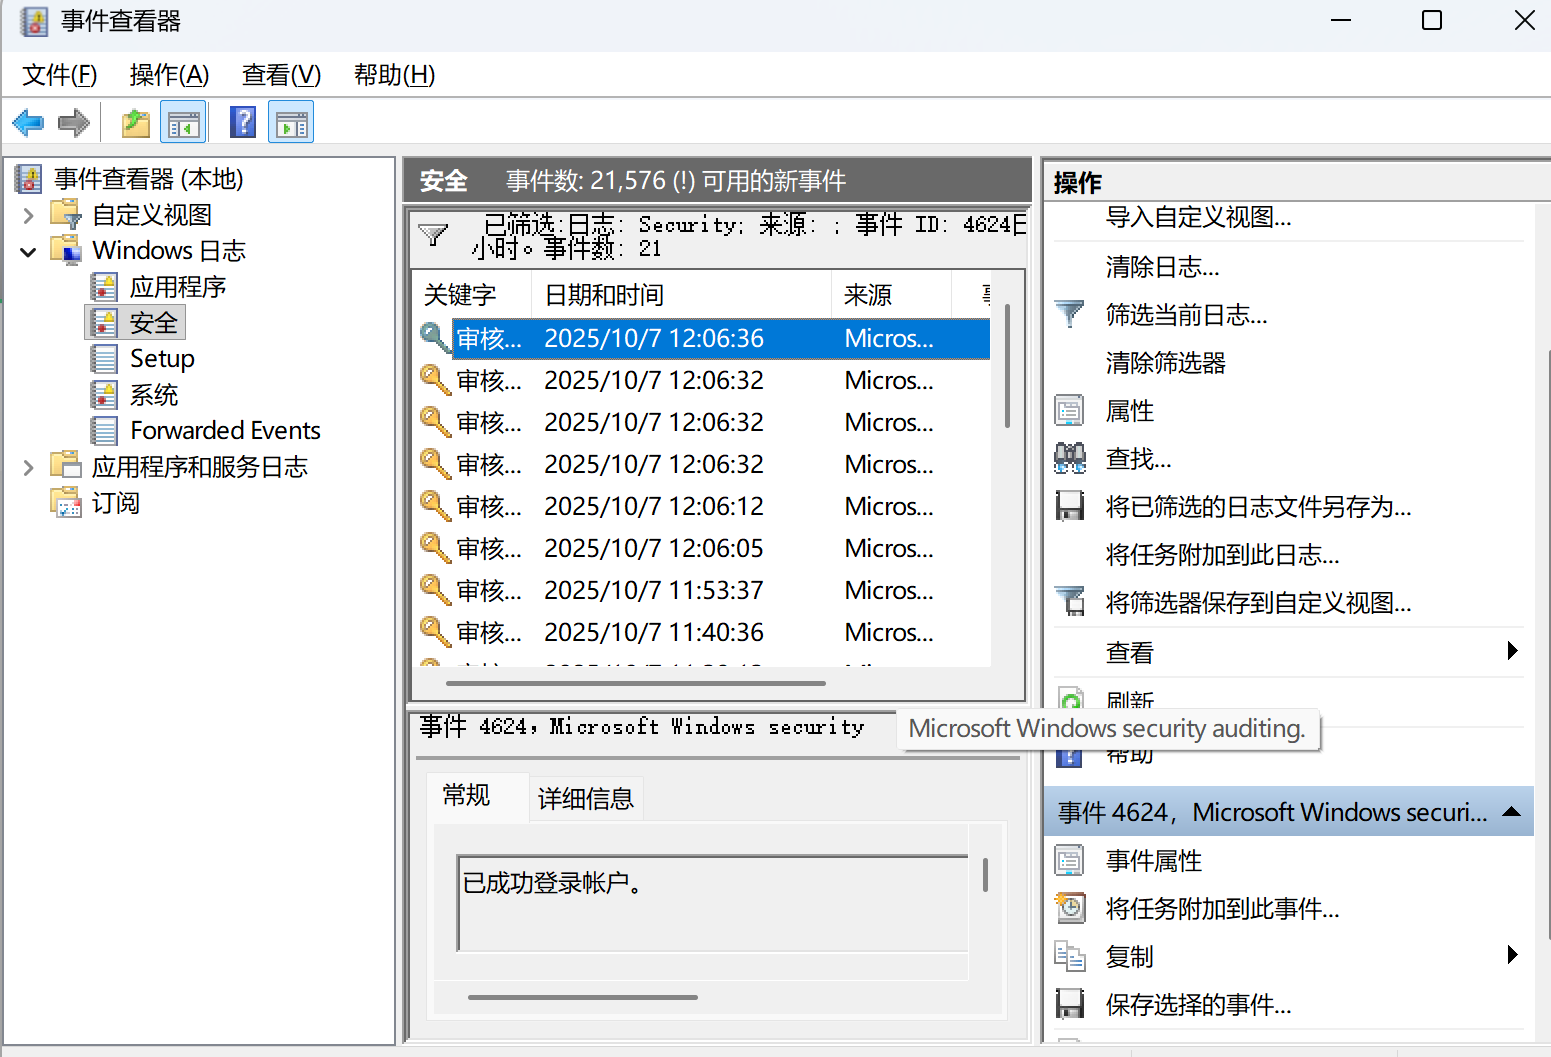Viewport: 1551px width, 1057px height.
Task: Click the event list vertical scrollbar
Action: 1007,366
